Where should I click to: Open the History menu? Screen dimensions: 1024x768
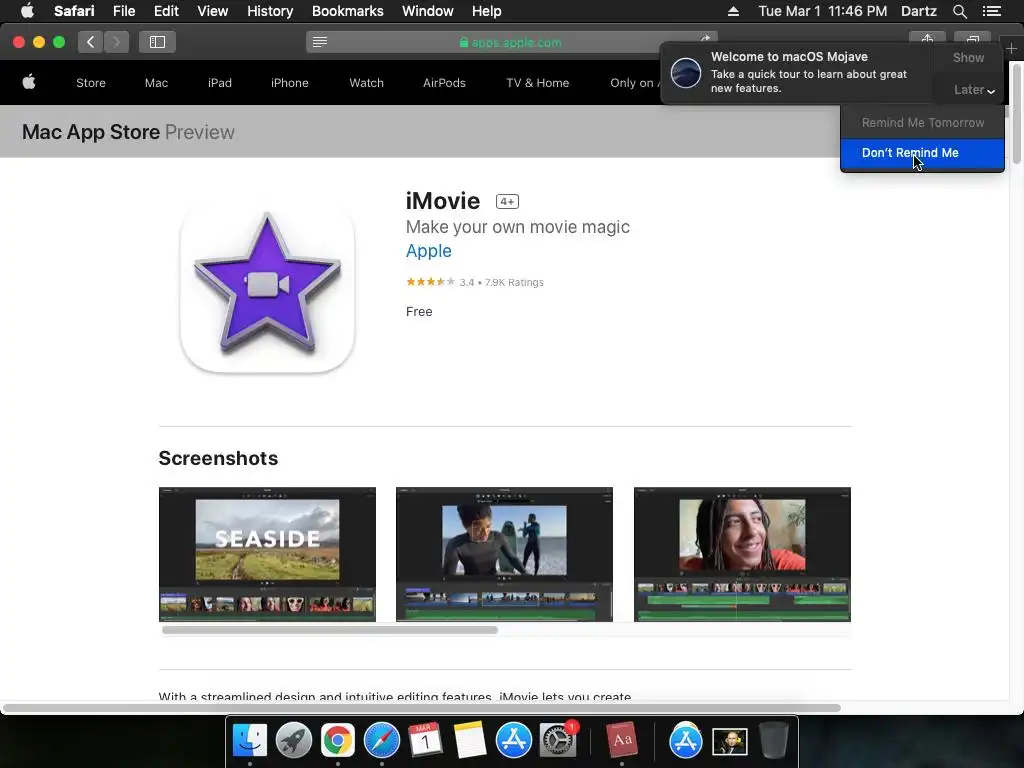tap(270, 11)
